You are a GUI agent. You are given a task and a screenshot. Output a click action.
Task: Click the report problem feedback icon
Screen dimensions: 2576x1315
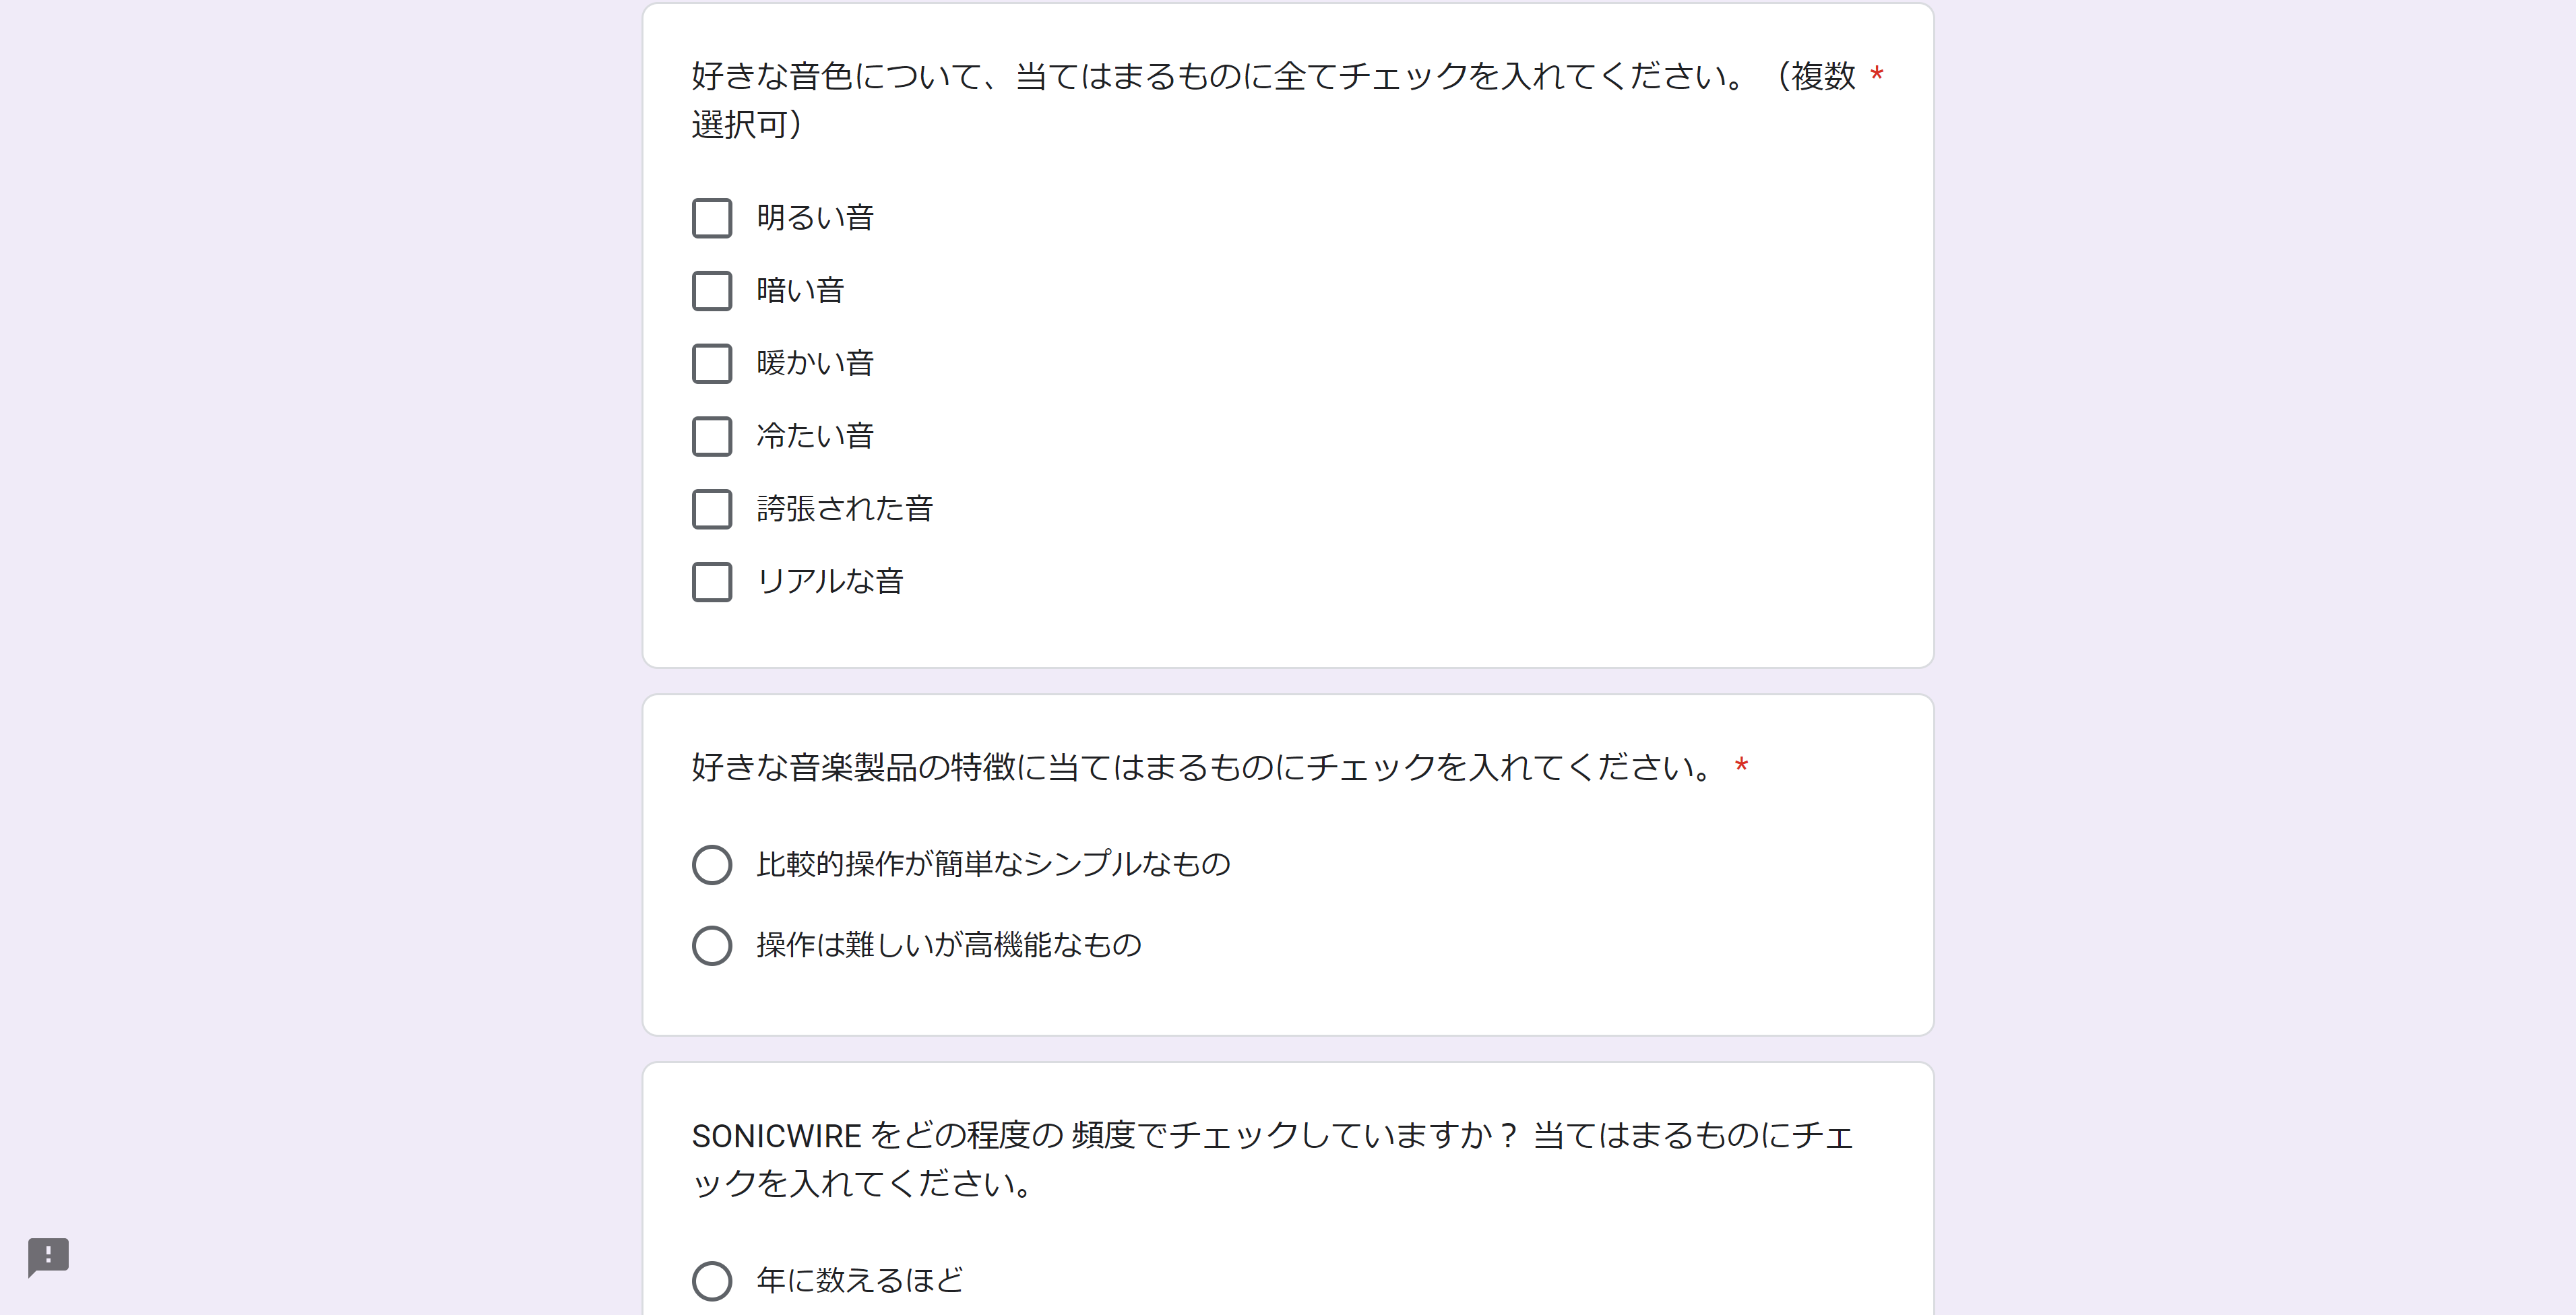pyautogui.click(x=48, y=1256)
